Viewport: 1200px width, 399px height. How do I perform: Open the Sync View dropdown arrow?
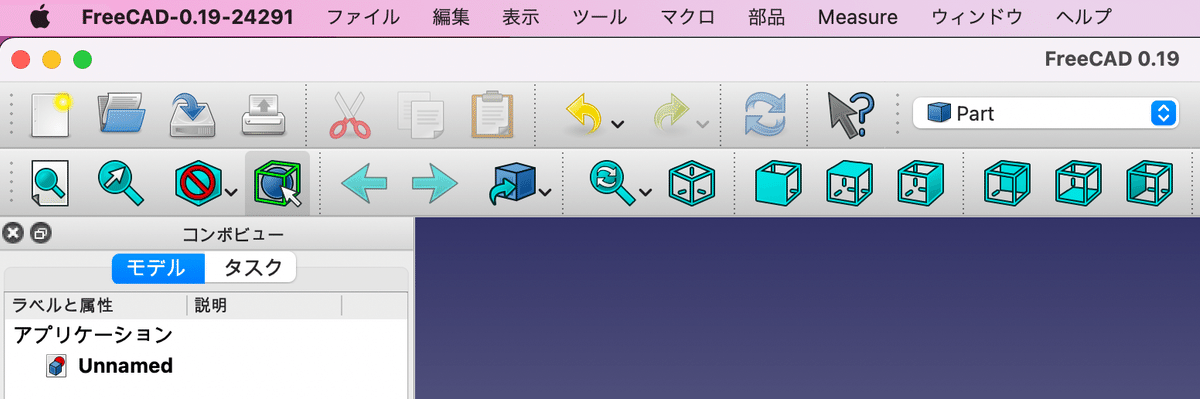[x=646, y=193]
